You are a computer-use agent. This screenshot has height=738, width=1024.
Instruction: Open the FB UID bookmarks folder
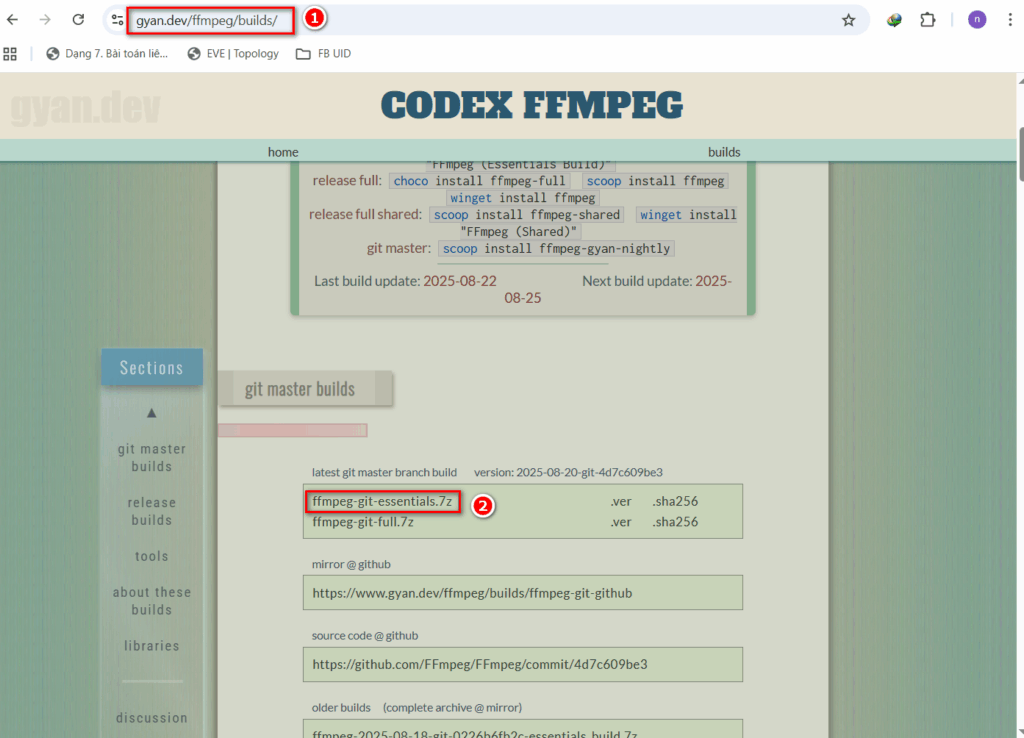(324, 54)
